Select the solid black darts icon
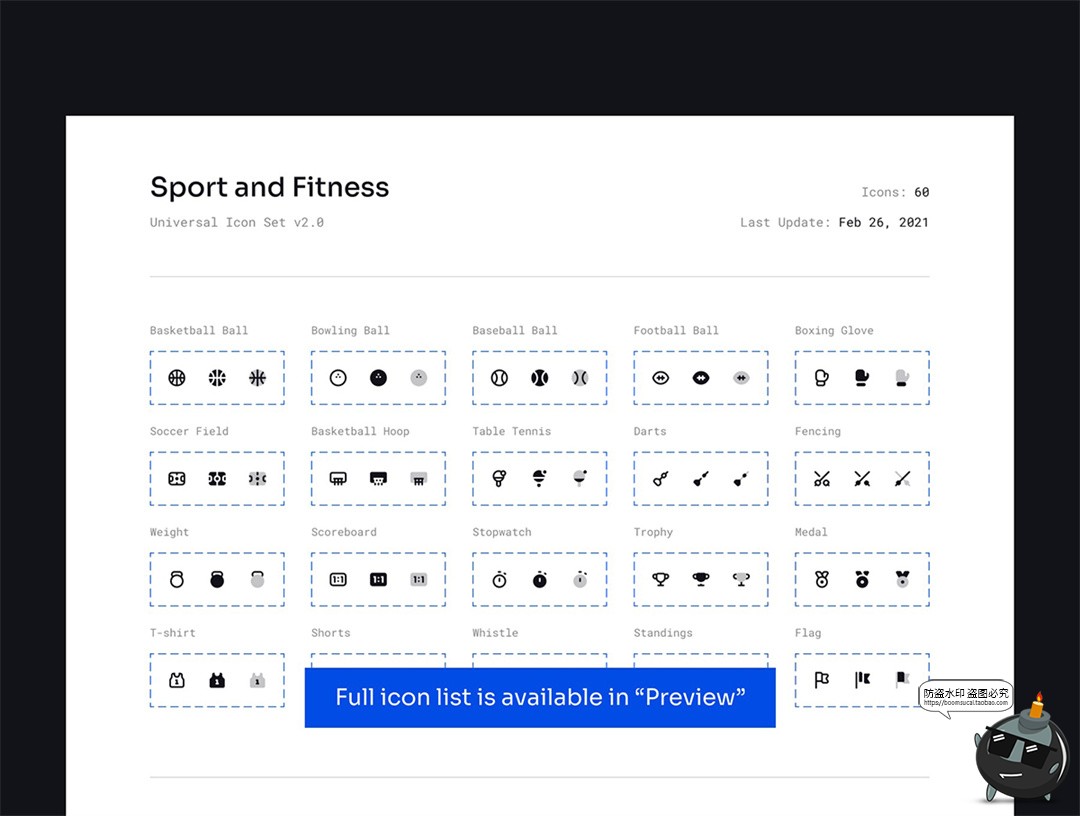Image resolution: width=1080 pixels, height=816 pixels. tap(701, 479)
